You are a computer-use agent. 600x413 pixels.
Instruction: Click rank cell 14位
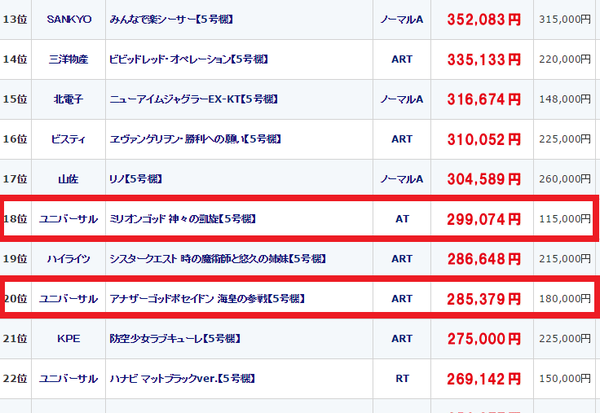click(15, 59)
